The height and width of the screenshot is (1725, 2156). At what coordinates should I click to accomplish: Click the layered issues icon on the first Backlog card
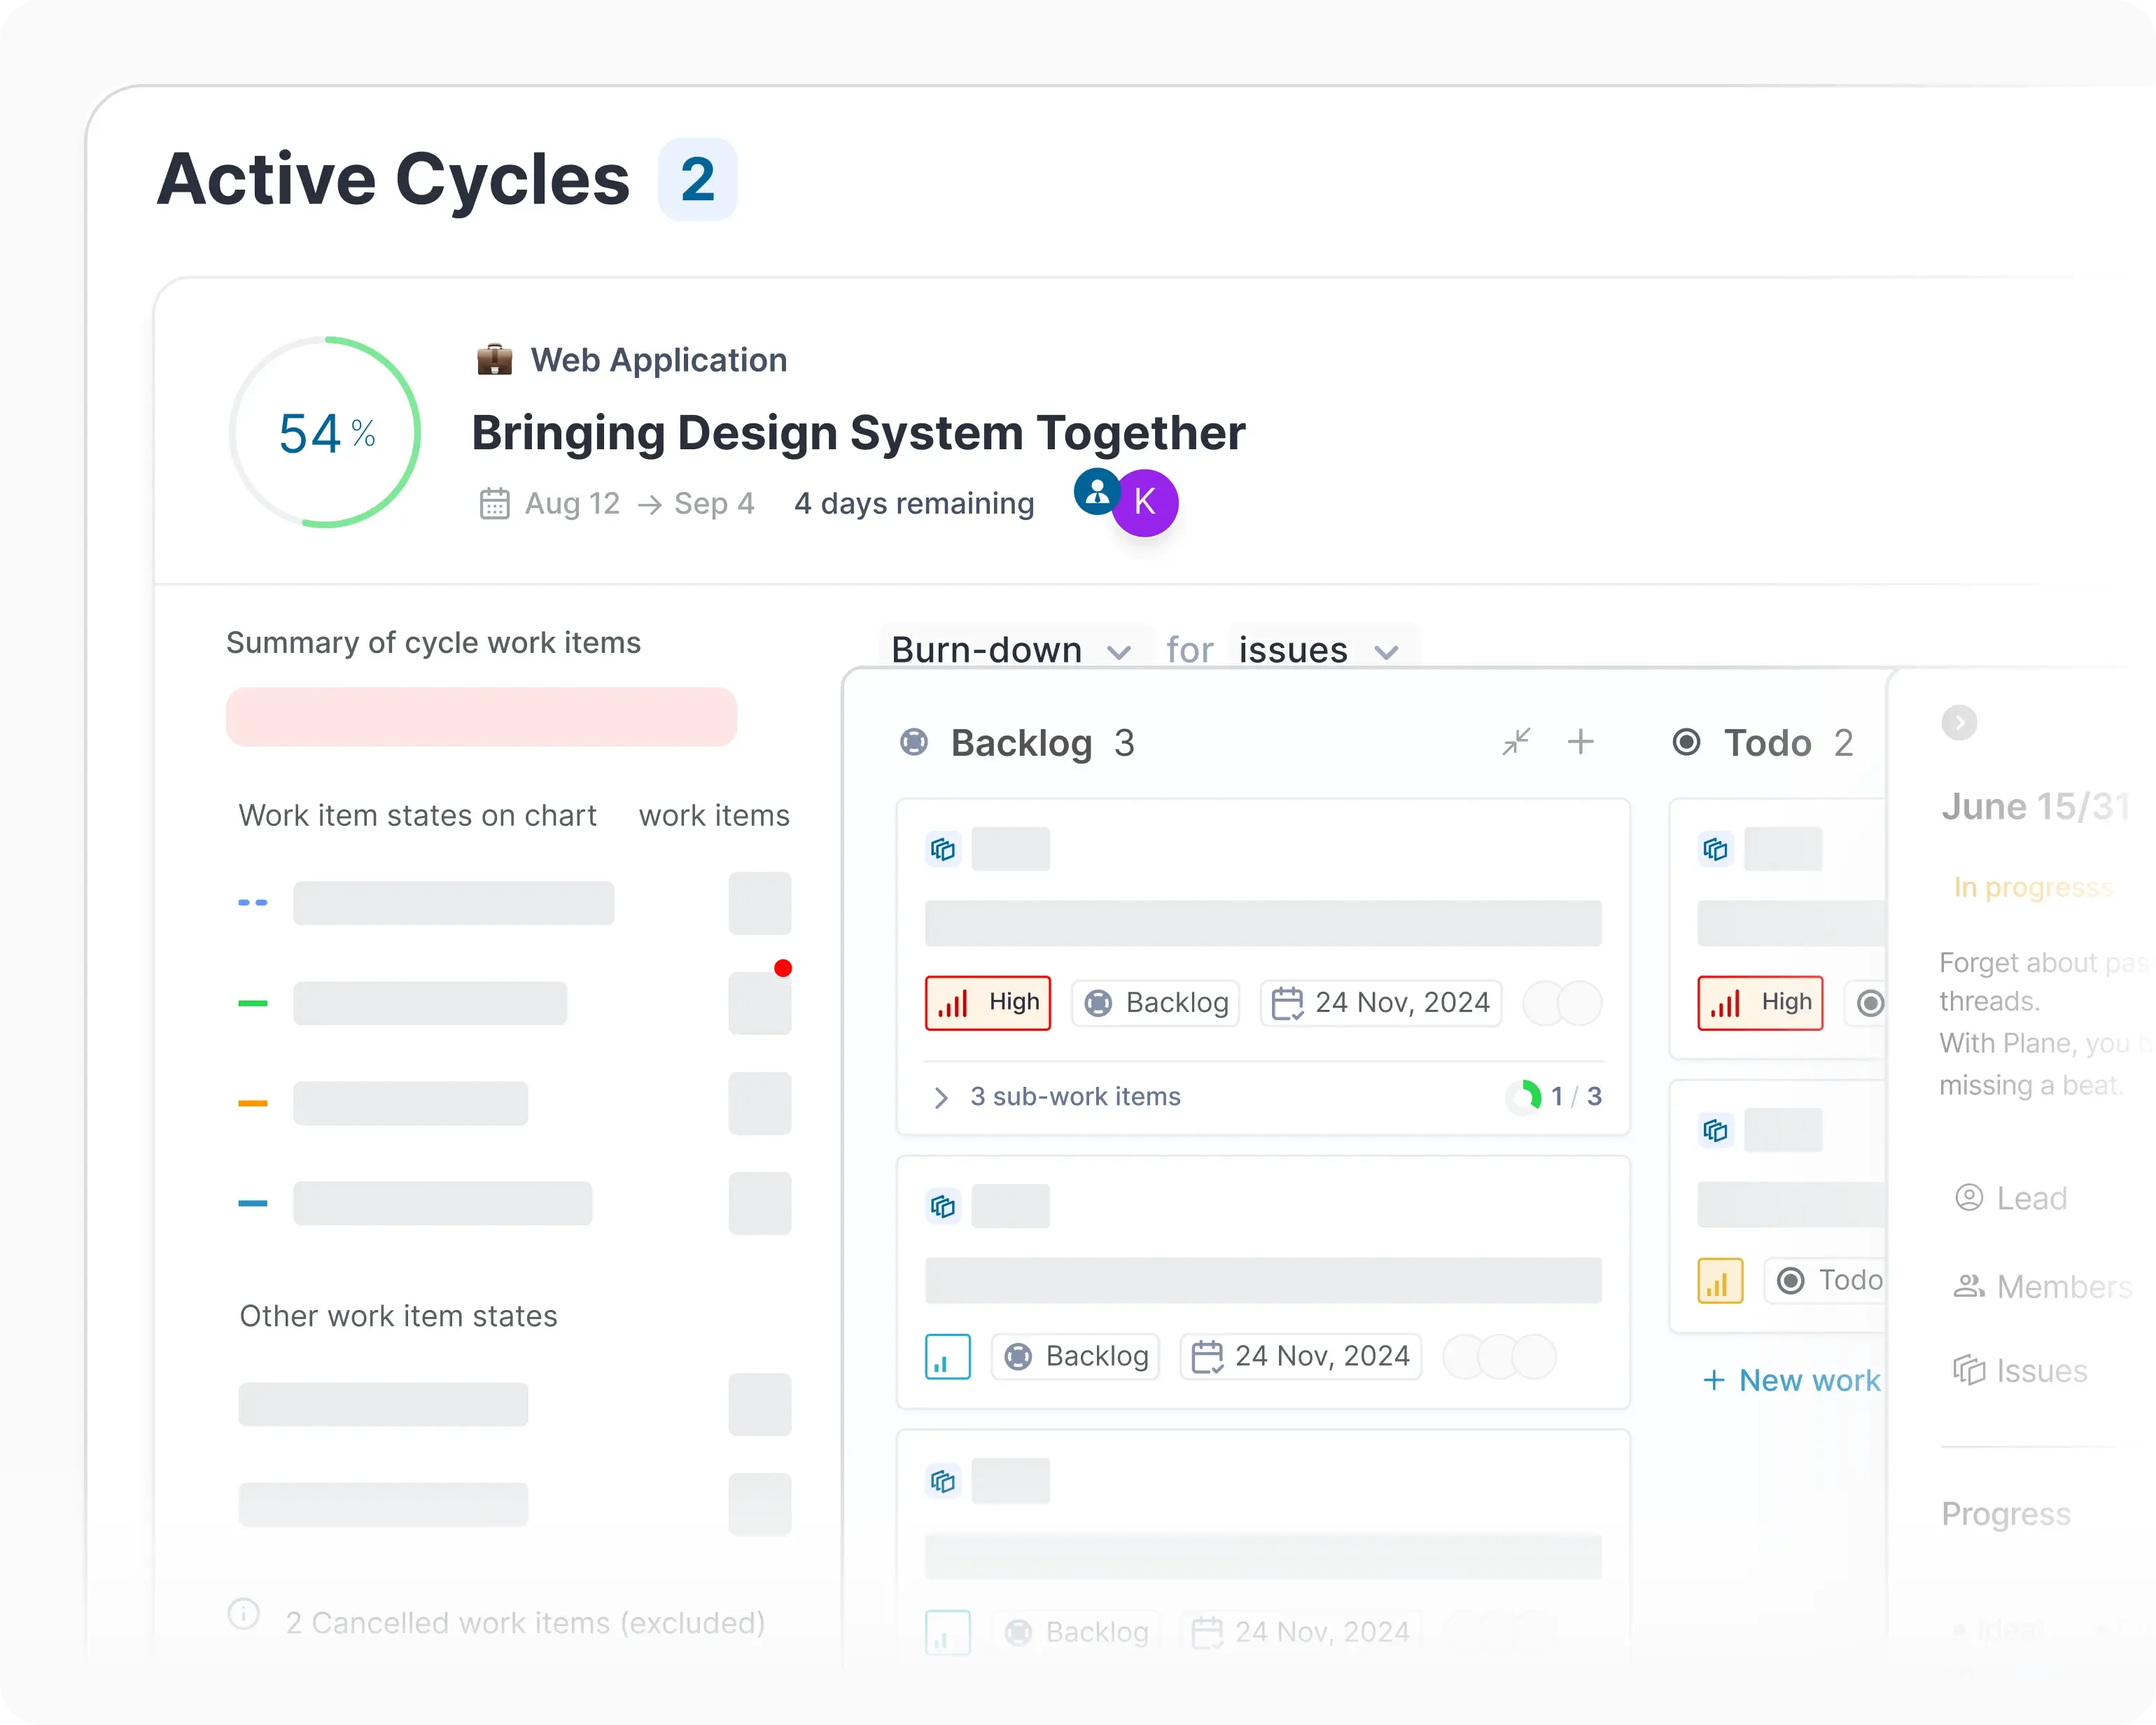[x=943, y=849]
